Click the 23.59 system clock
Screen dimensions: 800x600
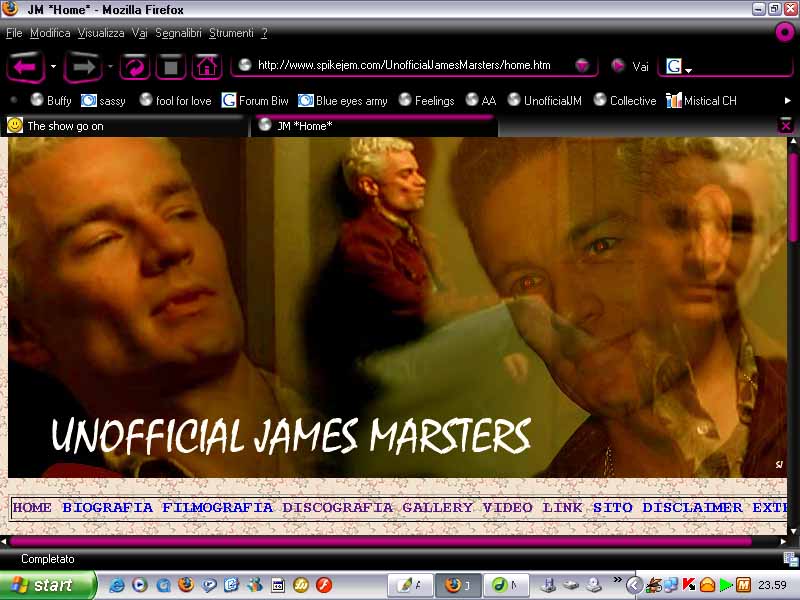coord(772,585)
